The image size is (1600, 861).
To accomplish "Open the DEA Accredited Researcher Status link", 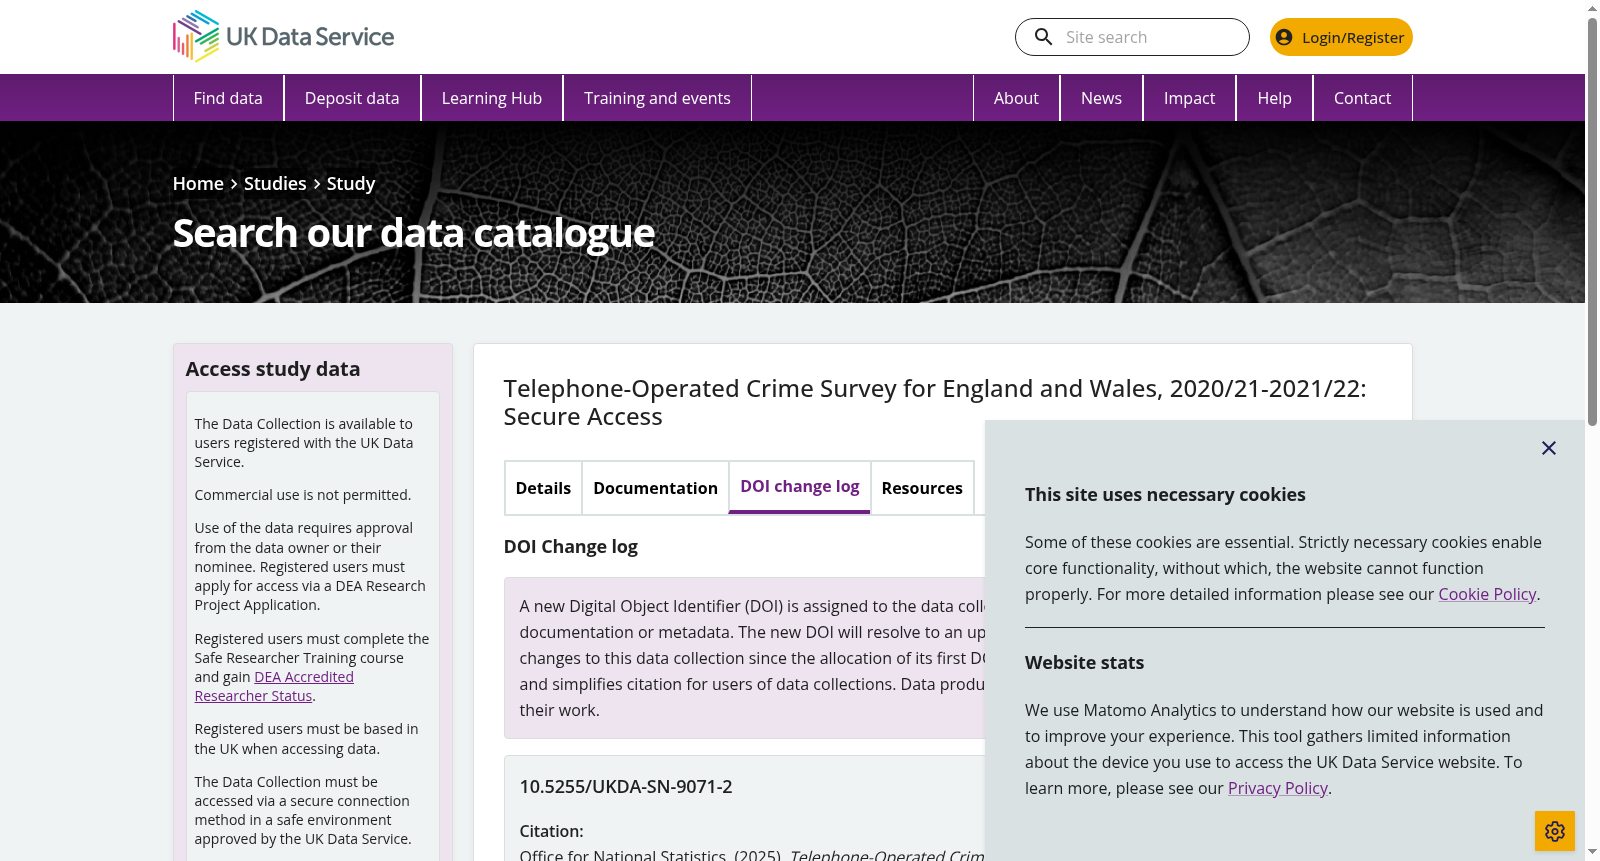I will tap(274, 686).
